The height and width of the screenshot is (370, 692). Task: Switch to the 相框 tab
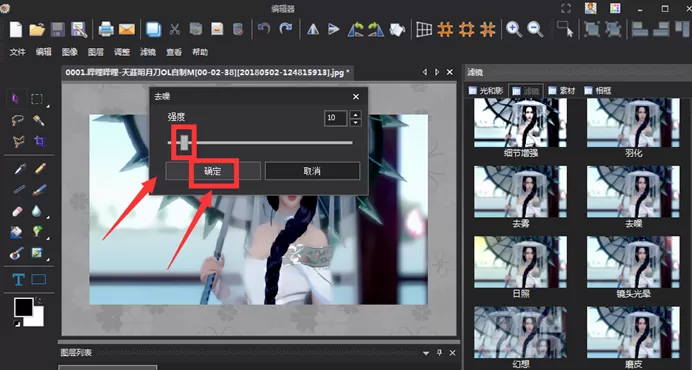(x=598, y=91)
